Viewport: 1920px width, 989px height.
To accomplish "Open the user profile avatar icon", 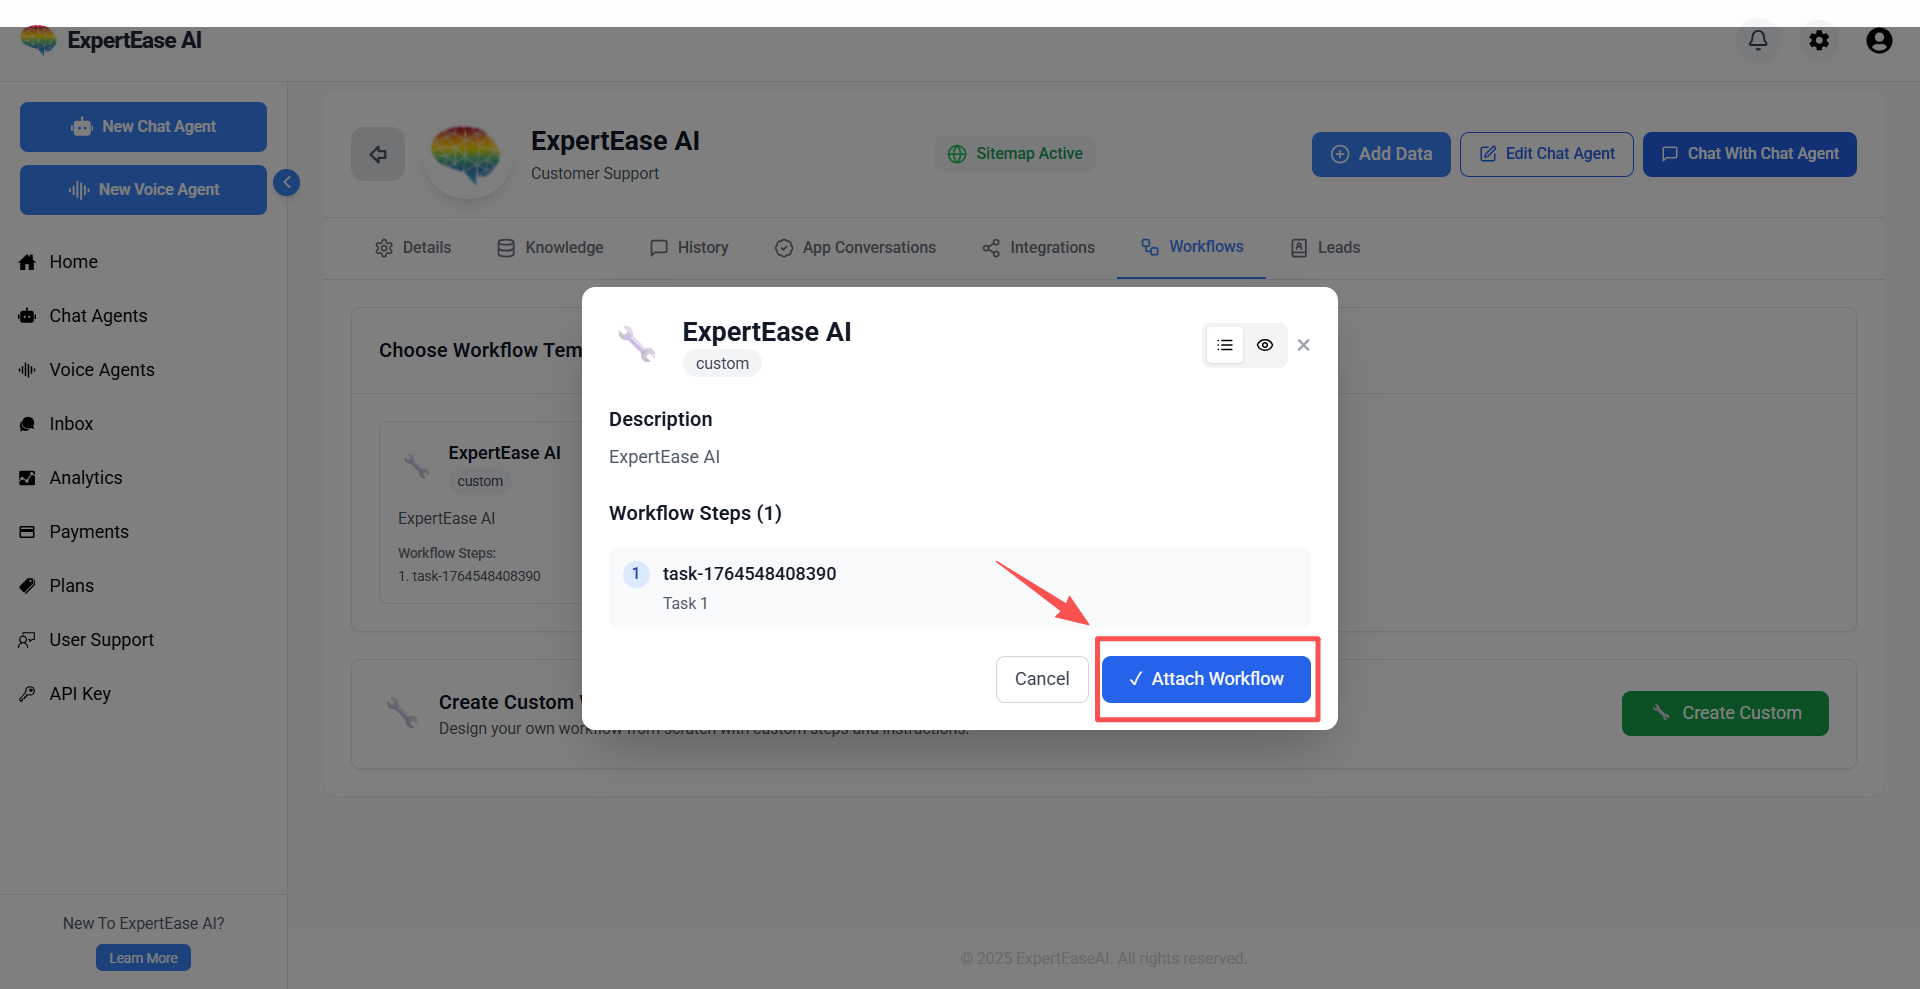I will (1879, 40).
